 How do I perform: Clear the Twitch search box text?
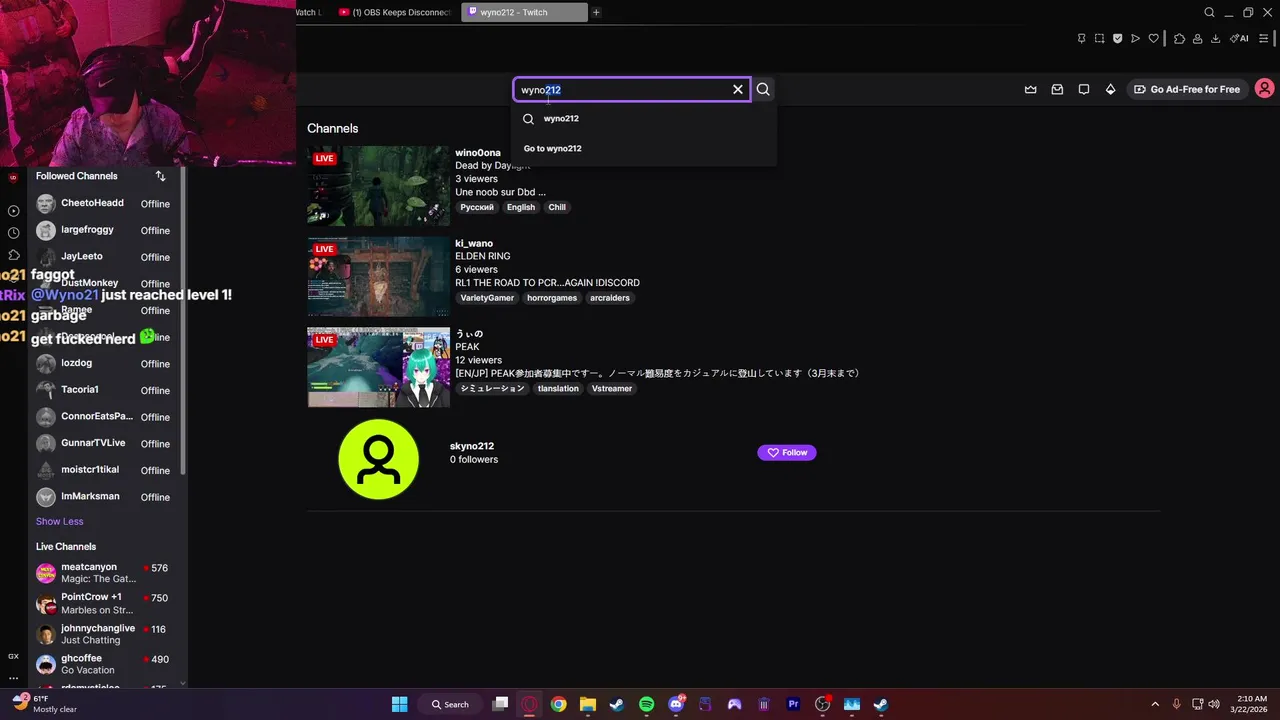[738, 89]
